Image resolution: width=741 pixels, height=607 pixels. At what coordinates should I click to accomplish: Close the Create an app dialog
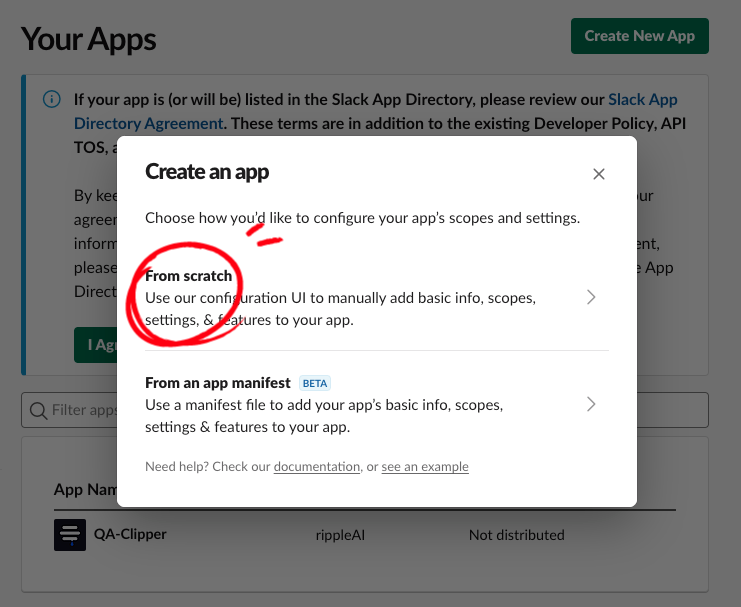[599, 174]
